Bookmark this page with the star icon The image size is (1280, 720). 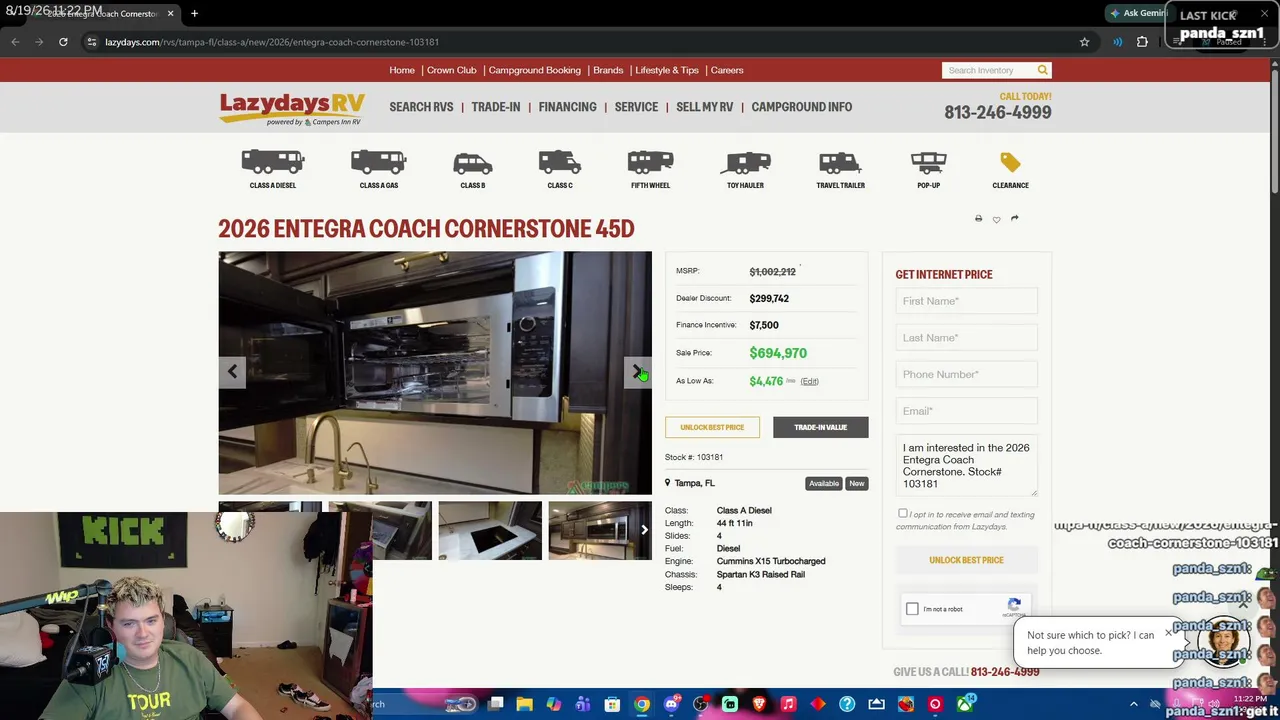click(x=1084, y=42)
